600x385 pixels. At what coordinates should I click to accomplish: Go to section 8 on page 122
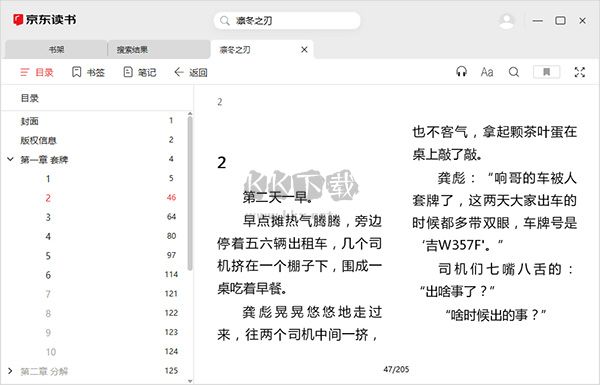coord(96,313)
